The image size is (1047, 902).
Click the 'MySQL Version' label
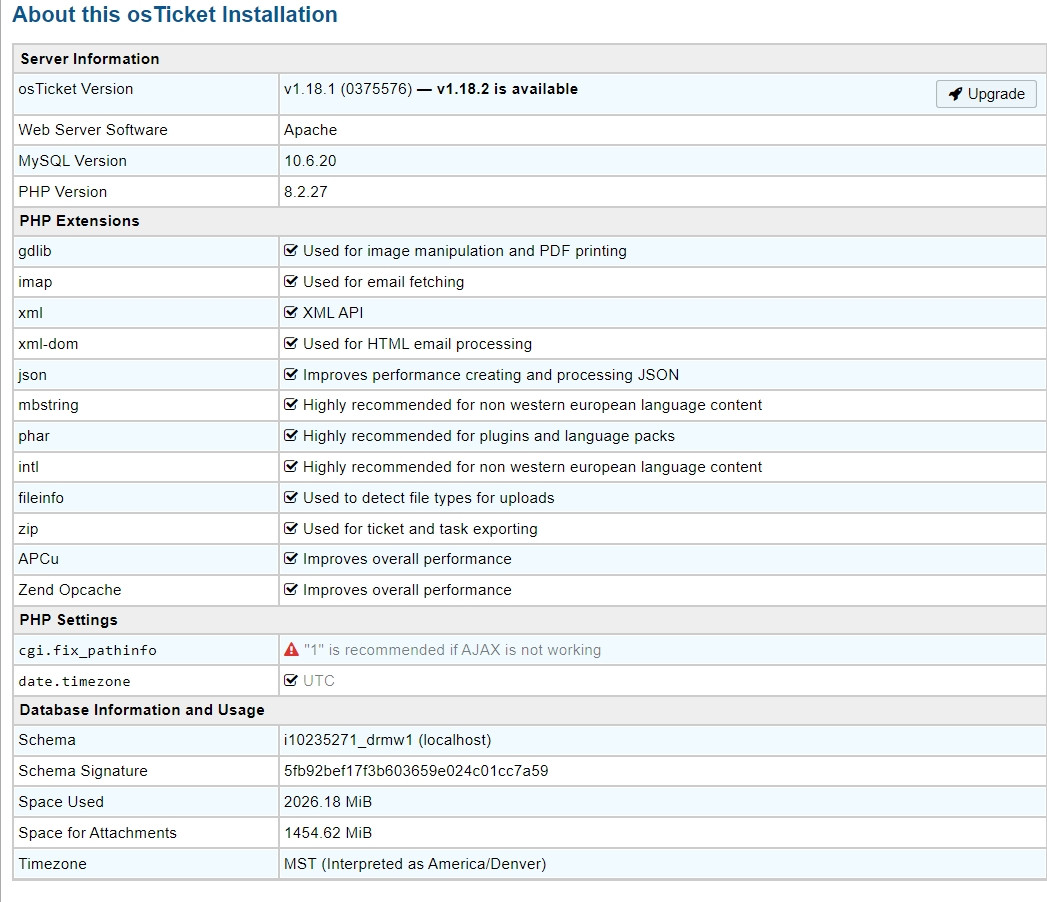[72, 161]
